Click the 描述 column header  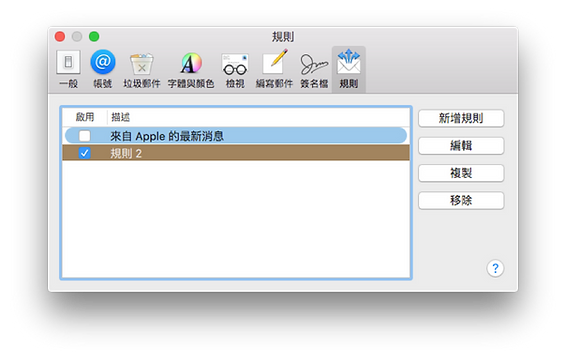[x=258, y=117]
